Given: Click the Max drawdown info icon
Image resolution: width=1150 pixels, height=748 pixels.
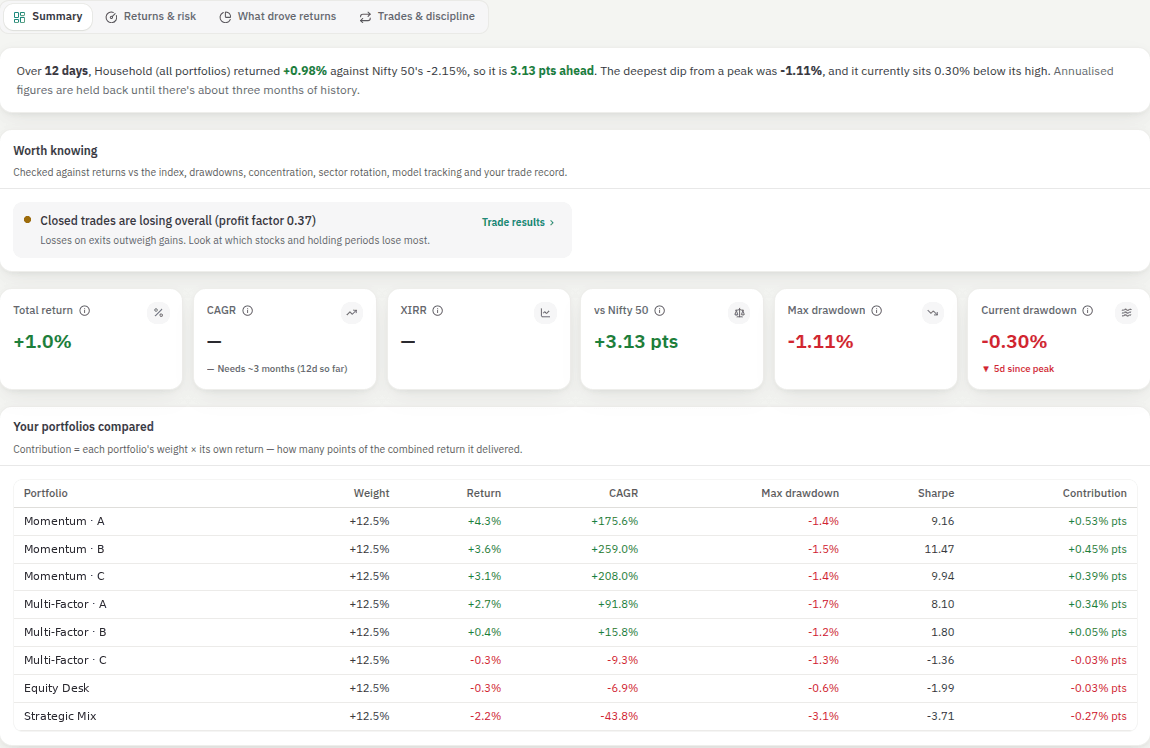Looking at the screenshot, I should [876, 310].
